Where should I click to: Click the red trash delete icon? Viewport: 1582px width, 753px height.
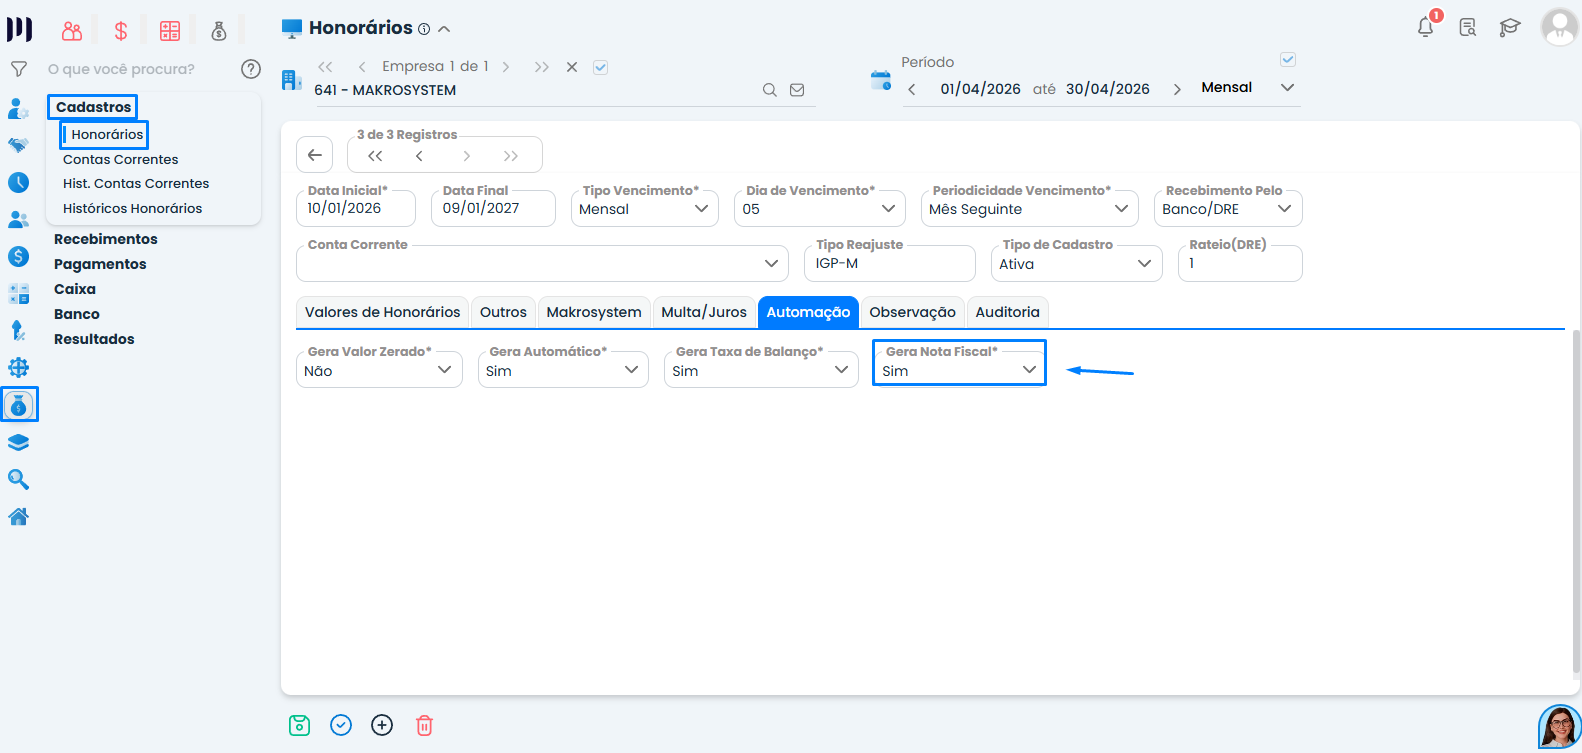coord(424,725)
